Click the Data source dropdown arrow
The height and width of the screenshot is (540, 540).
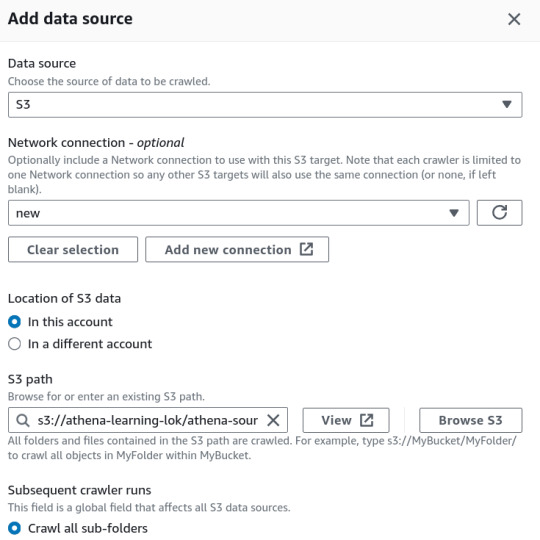click(x=507, y=104)
